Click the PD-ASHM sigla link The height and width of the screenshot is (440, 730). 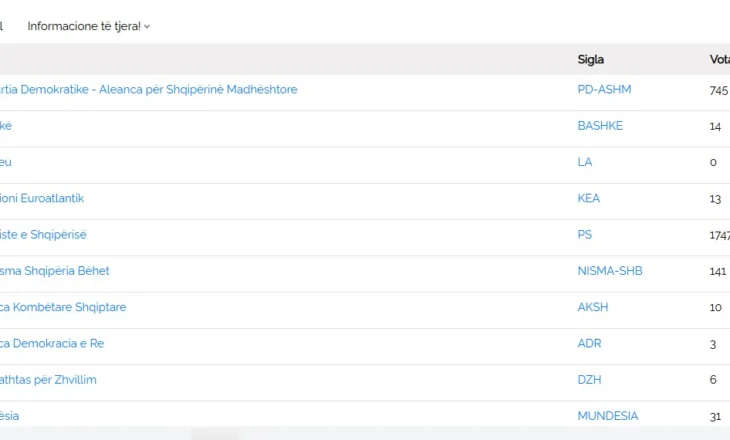tap(604, 89)
